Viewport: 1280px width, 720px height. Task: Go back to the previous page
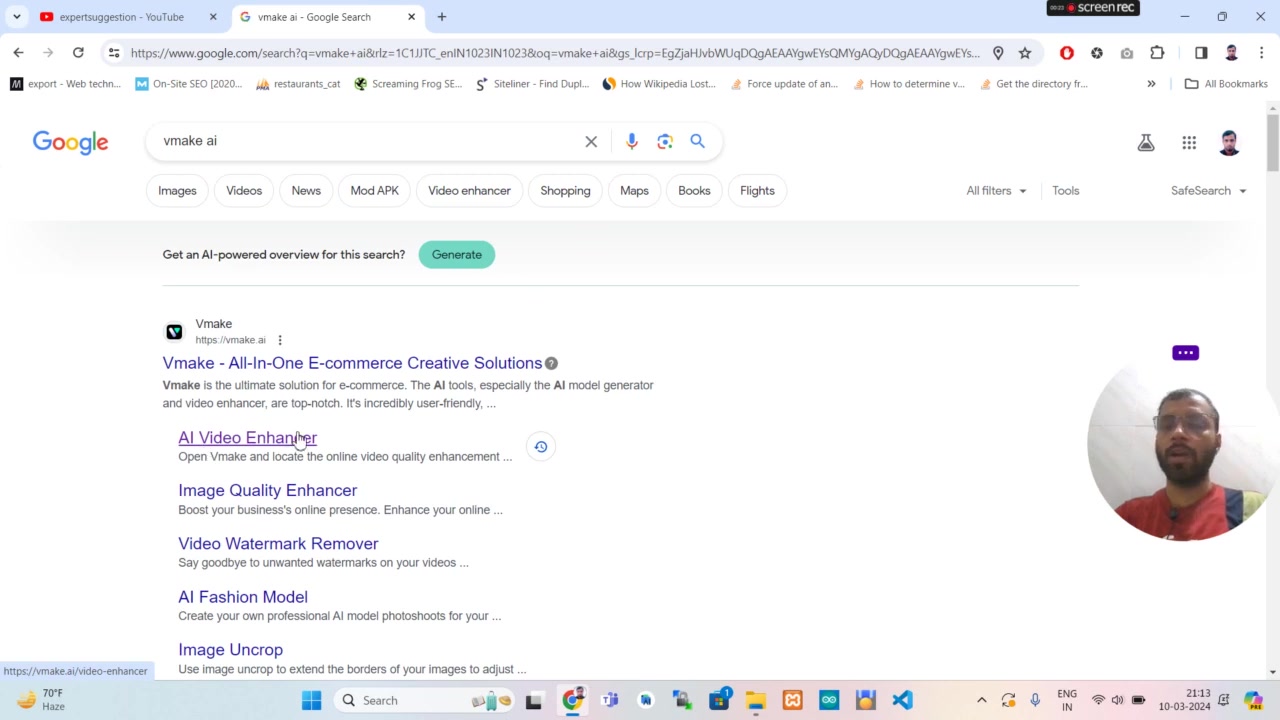tap(18, 52)
